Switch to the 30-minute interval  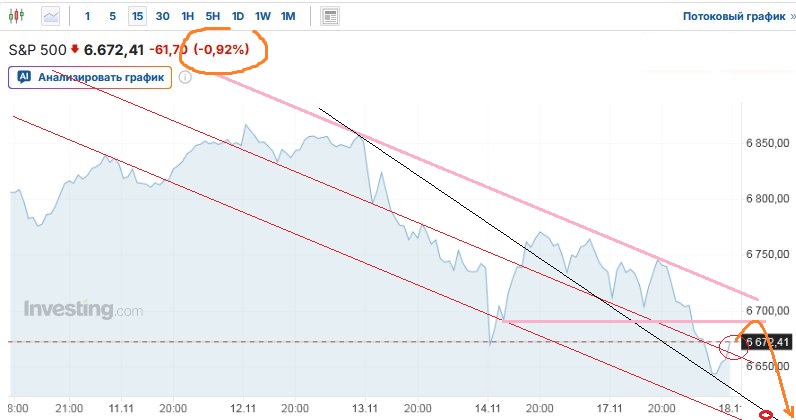coord(162,16)
